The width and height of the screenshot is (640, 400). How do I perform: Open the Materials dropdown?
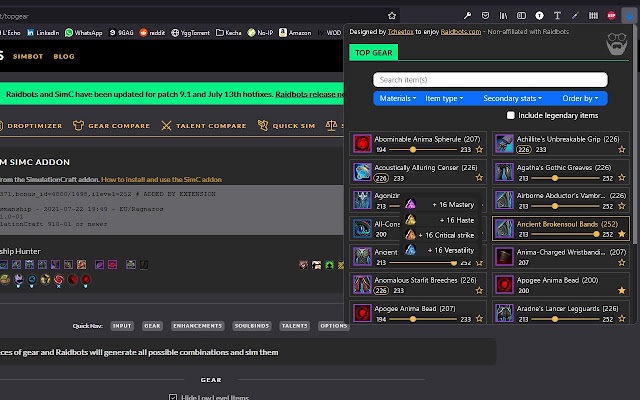click(x=398, y=98)
